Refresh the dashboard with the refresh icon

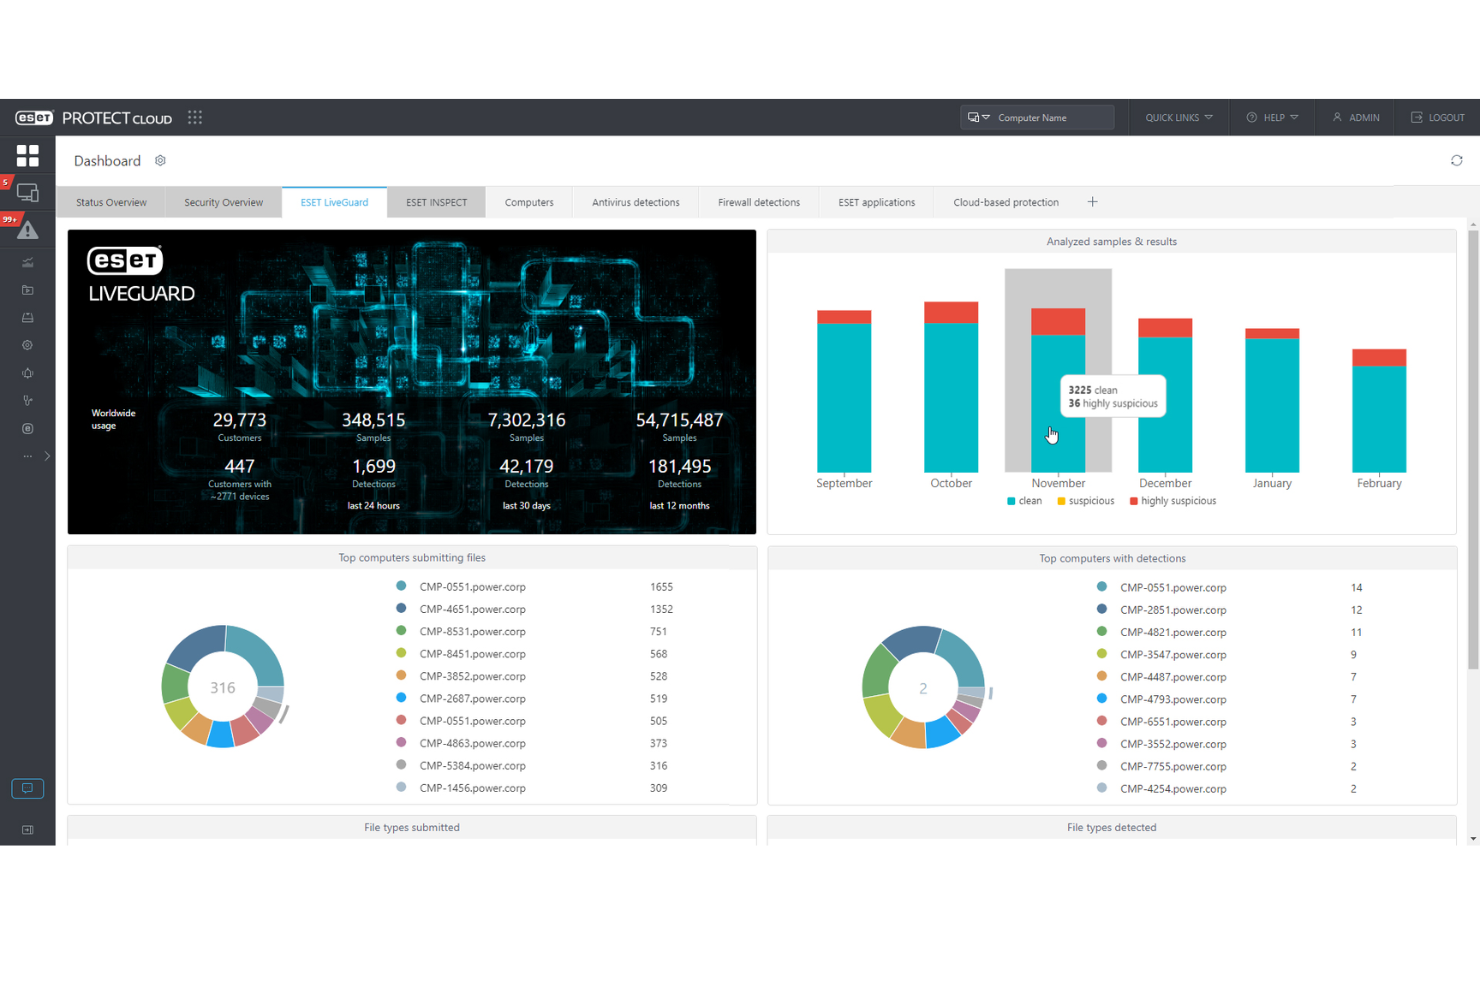point(1456,160)
